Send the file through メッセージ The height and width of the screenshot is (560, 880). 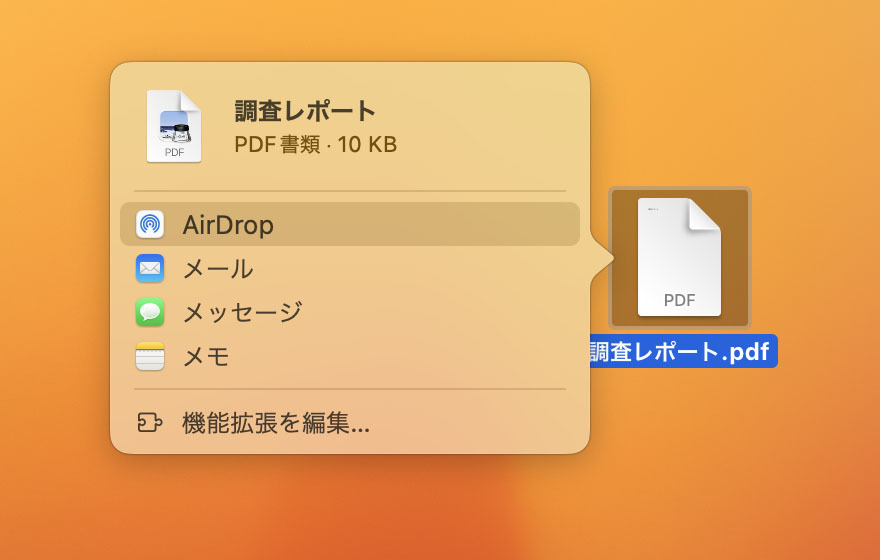[350, 312]
